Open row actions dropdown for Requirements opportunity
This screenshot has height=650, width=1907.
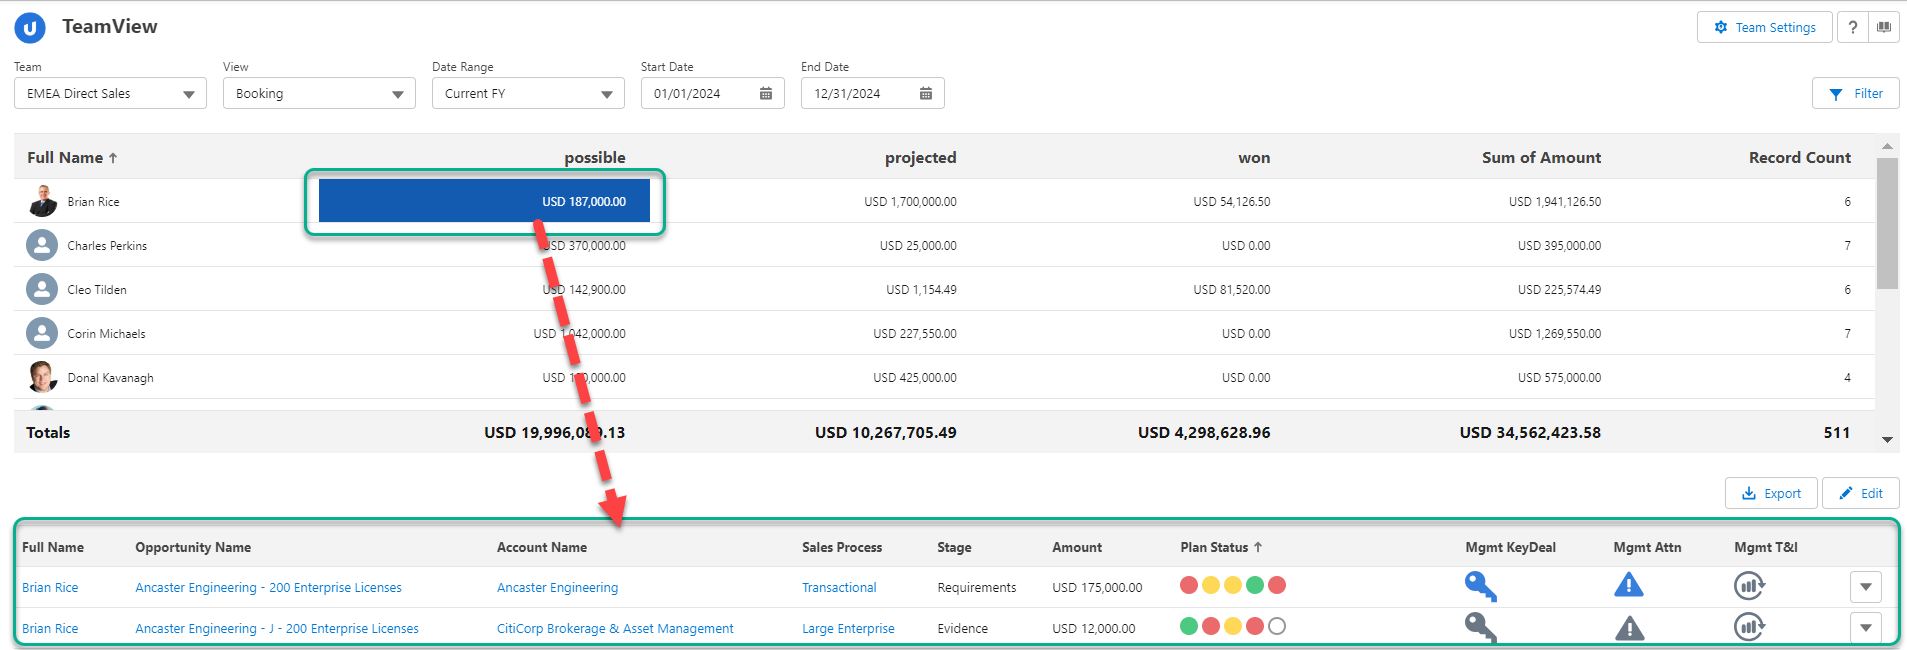point(1865,587)
